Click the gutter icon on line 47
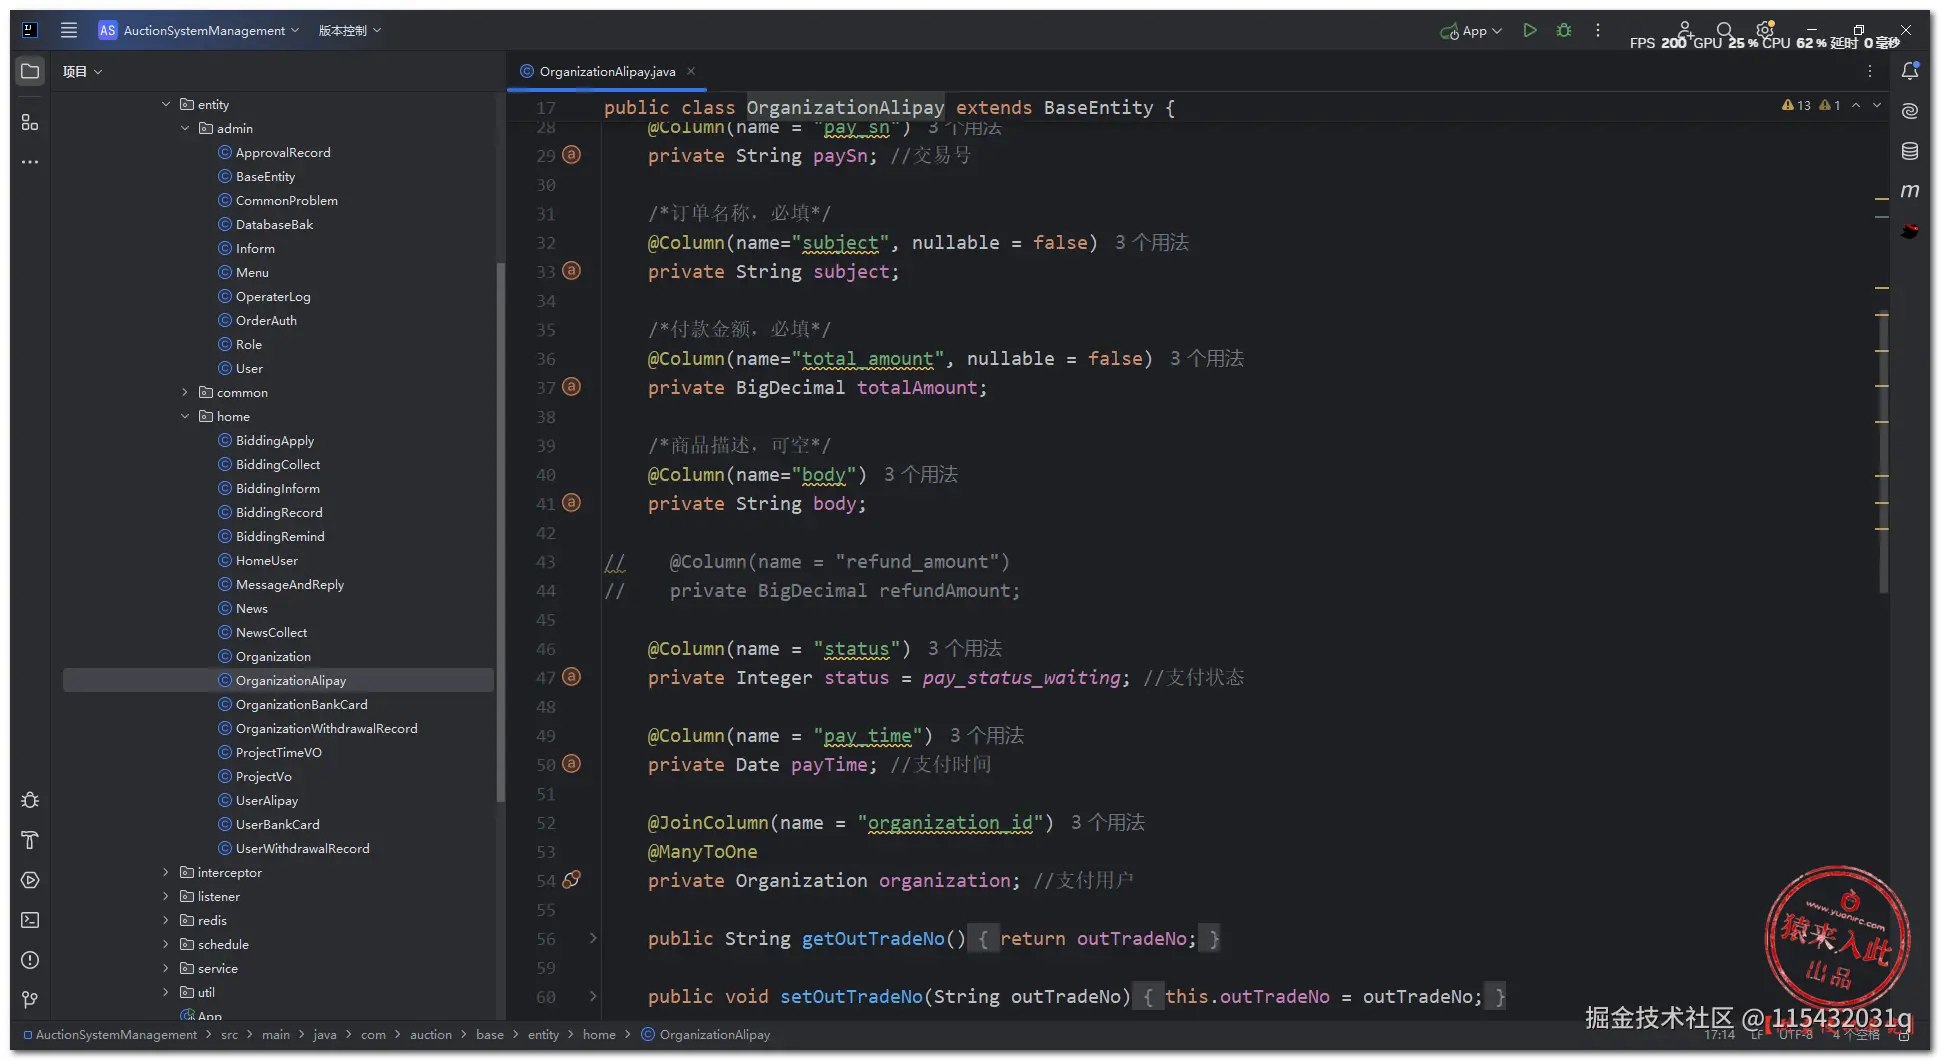 pos(571,677)
